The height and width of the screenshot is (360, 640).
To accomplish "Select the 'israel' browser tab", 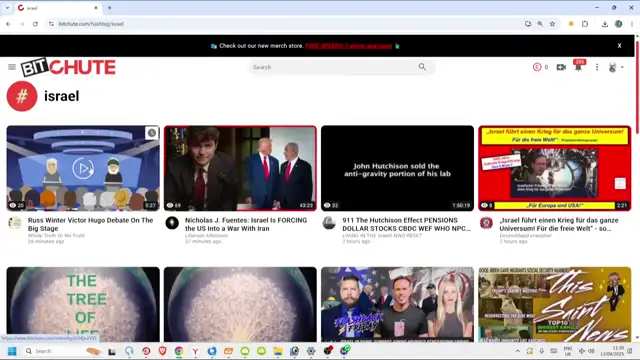I will [x=57, y=8].
